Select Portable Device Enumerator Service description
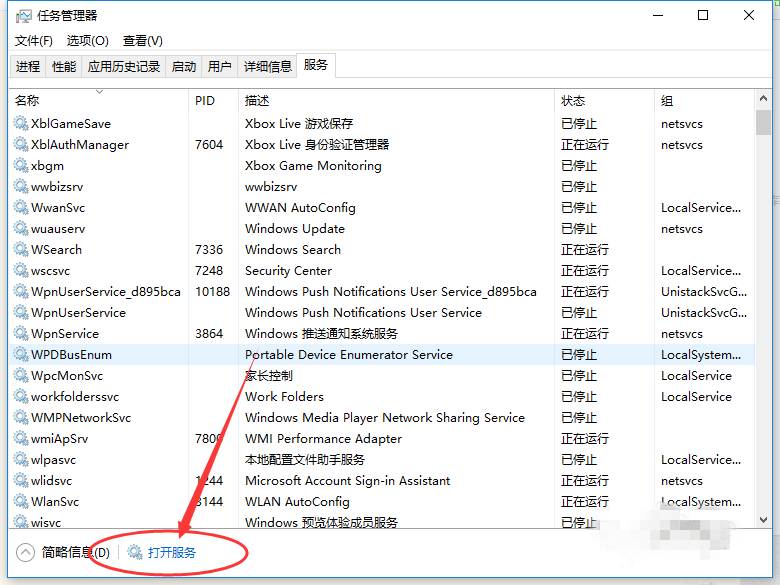780x585 pixels. click(349, 354)
